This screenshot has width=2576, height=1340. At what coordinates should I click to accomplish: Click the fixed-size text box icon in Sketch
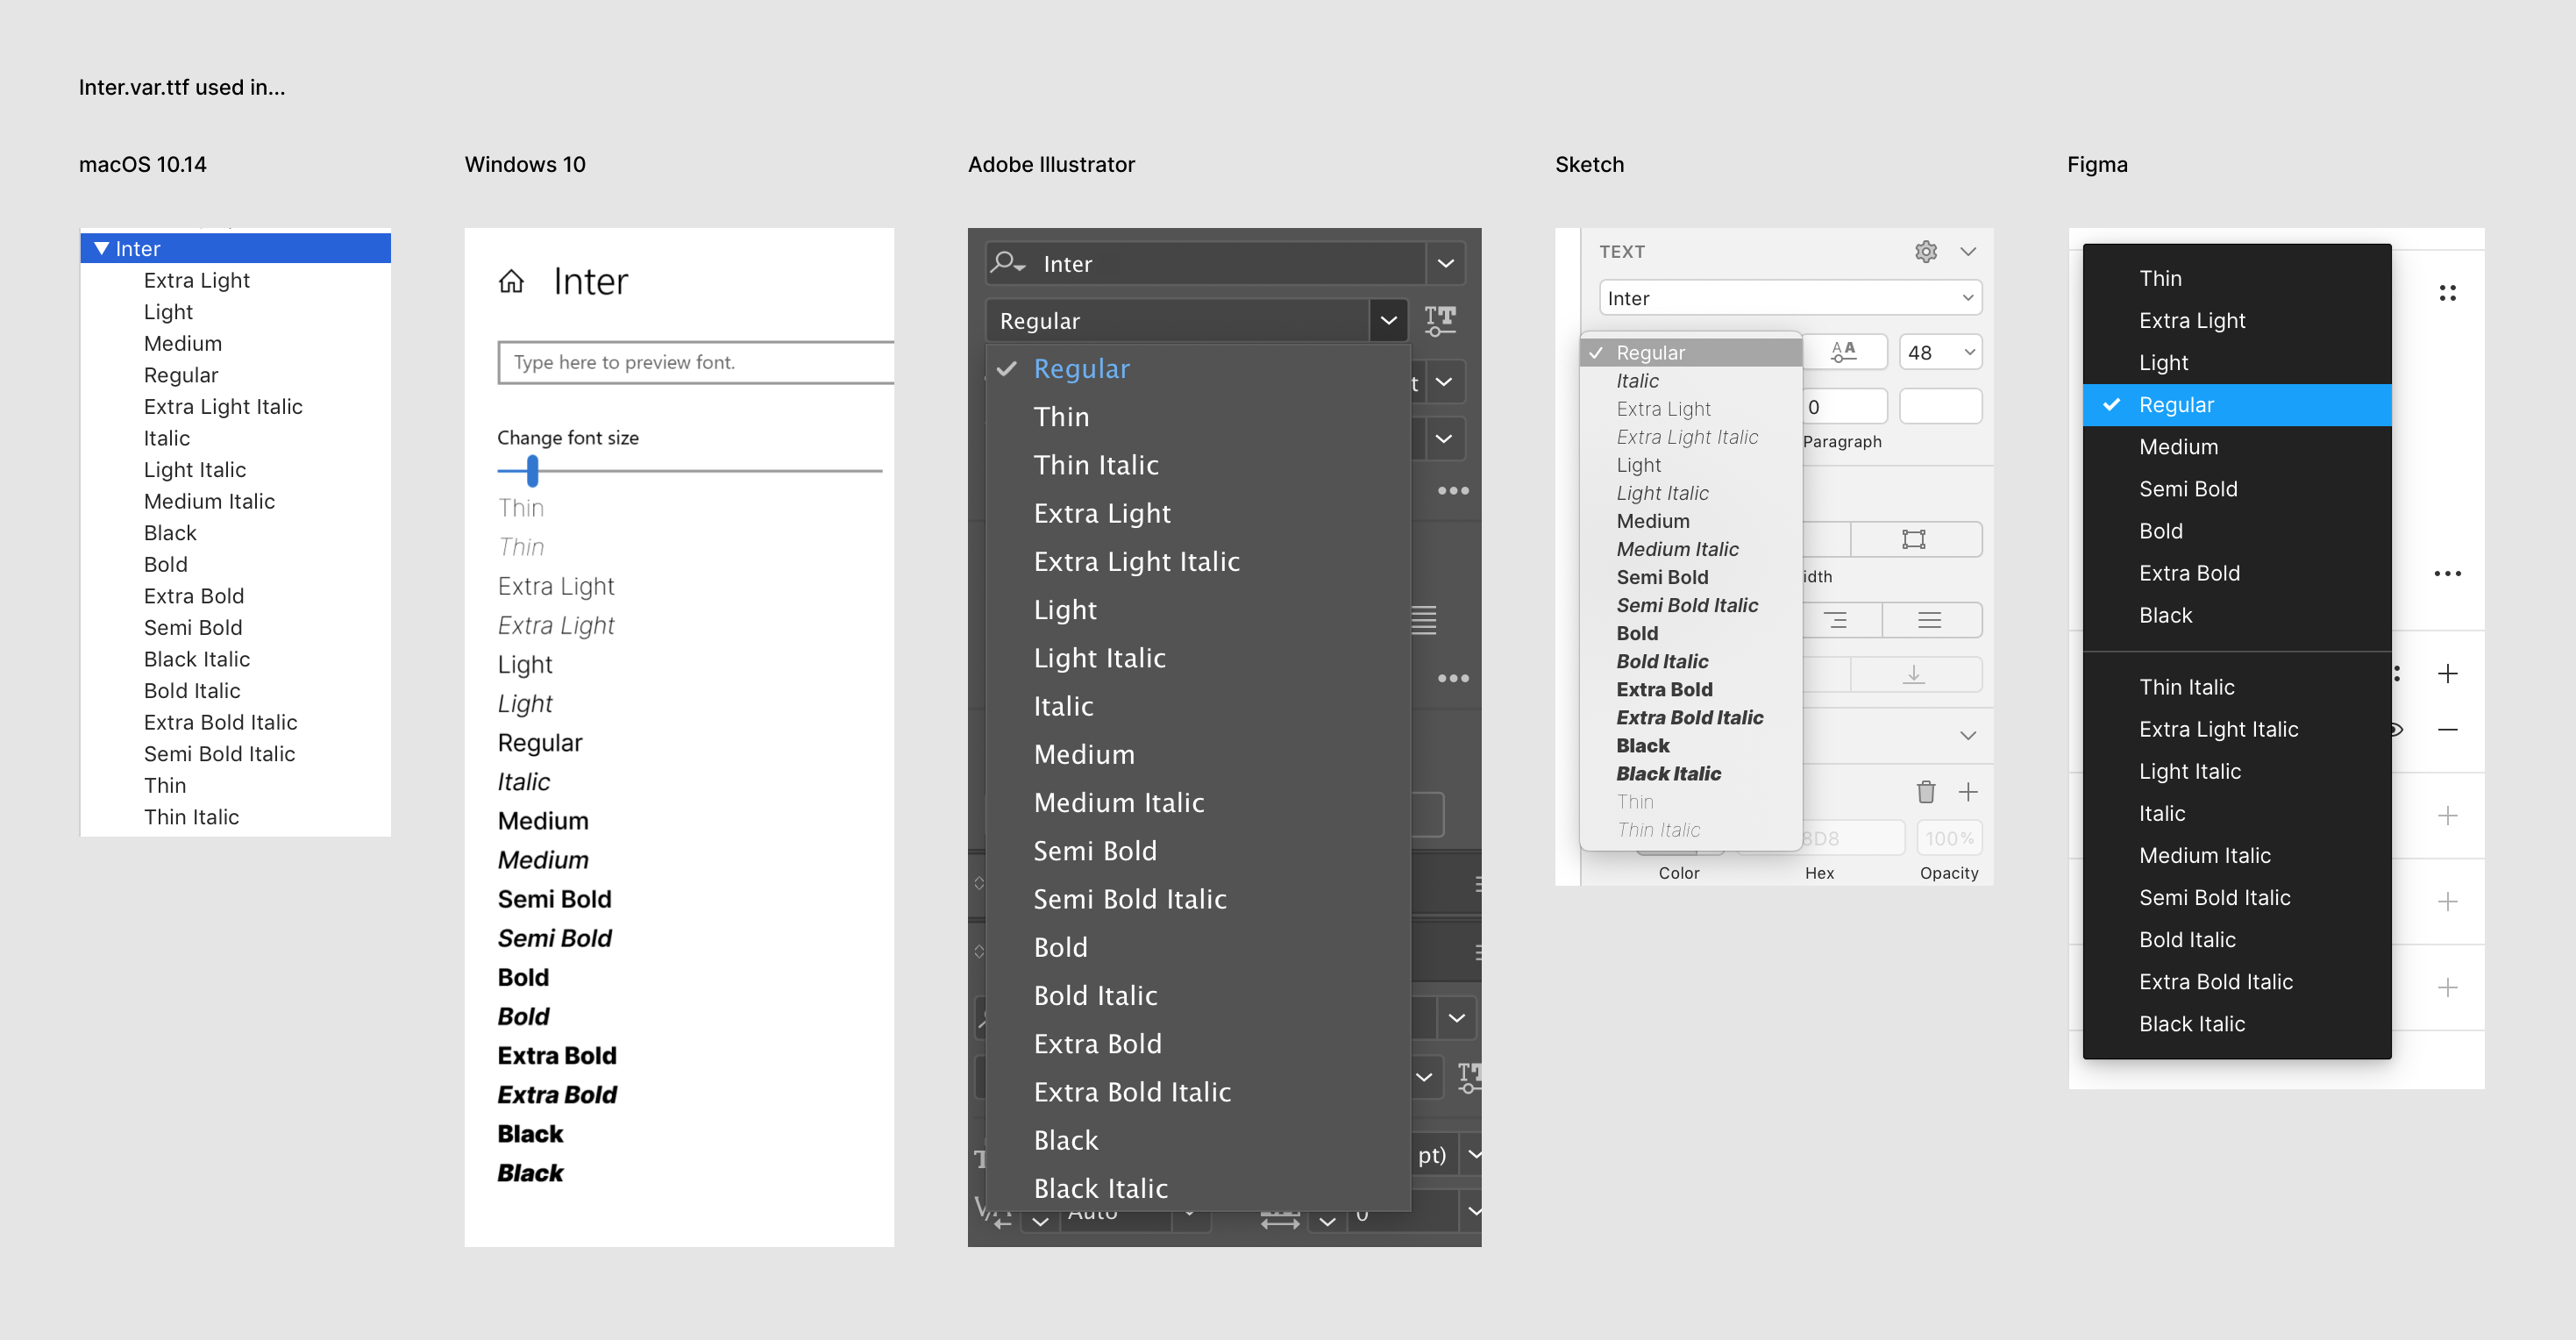[x=1913, y=540]
